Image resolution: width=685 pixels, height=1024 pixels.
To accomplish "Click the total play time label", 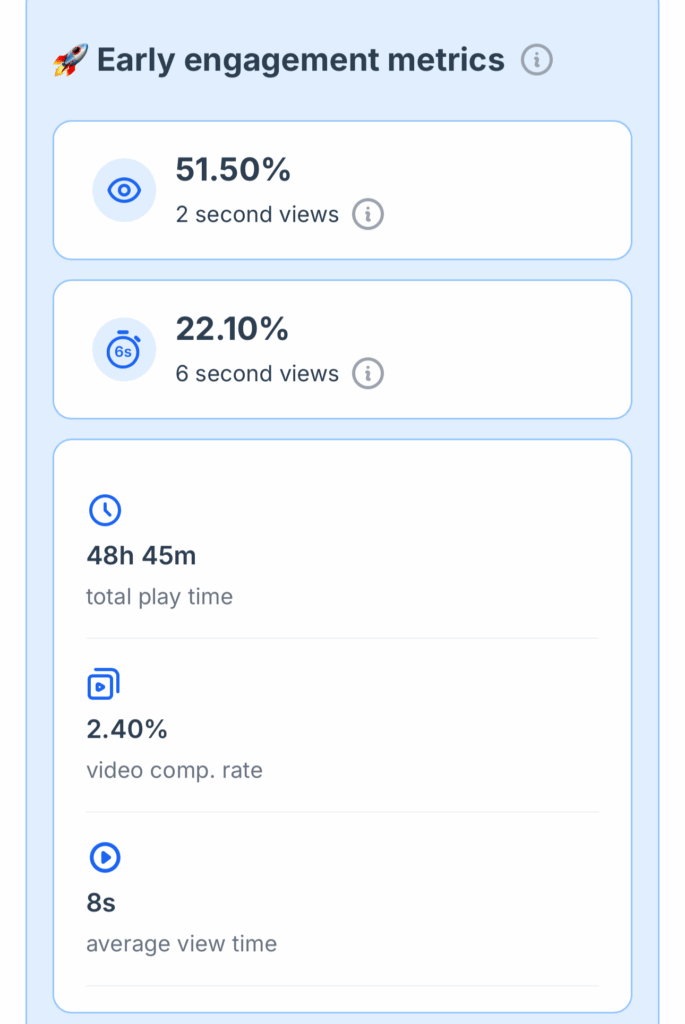I will [159, 597].
